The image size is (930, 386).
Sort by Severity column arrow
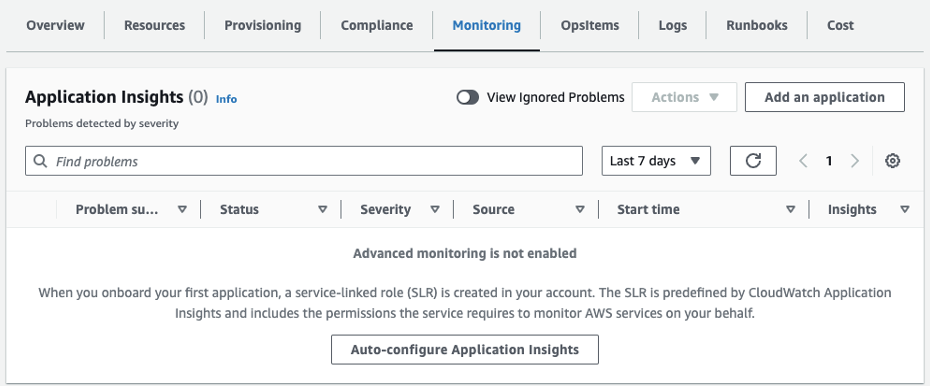click(x=435, y=209)
